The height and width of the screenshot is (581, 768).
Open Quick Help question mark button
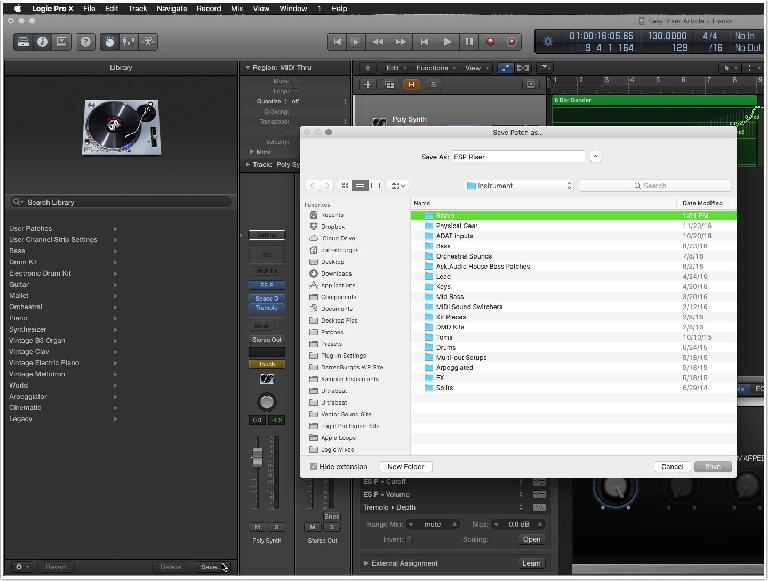[86, 42]
